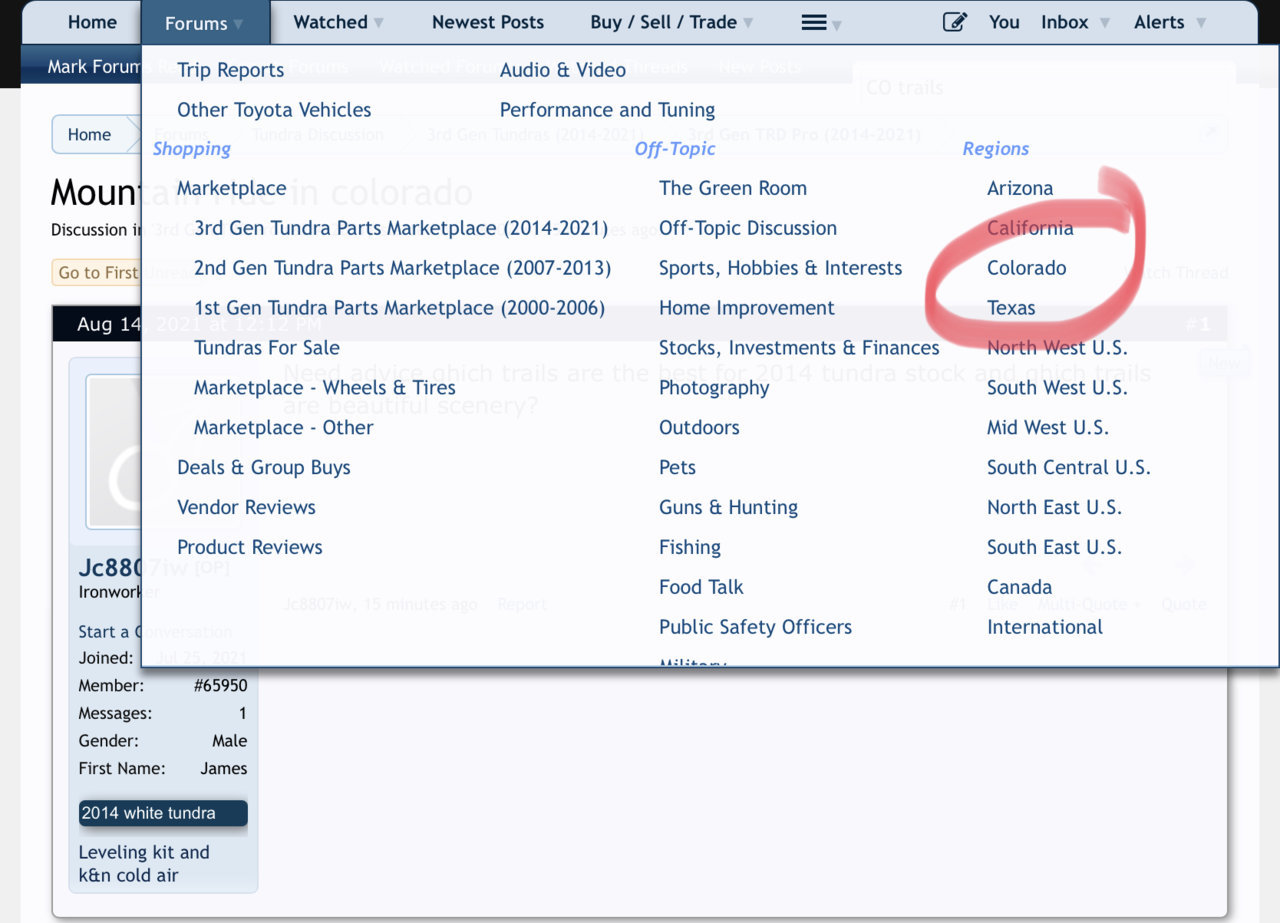The image size is (1280, 923).
Task: Open the Canada regional forum
Action: click(x=1019, y=588)
